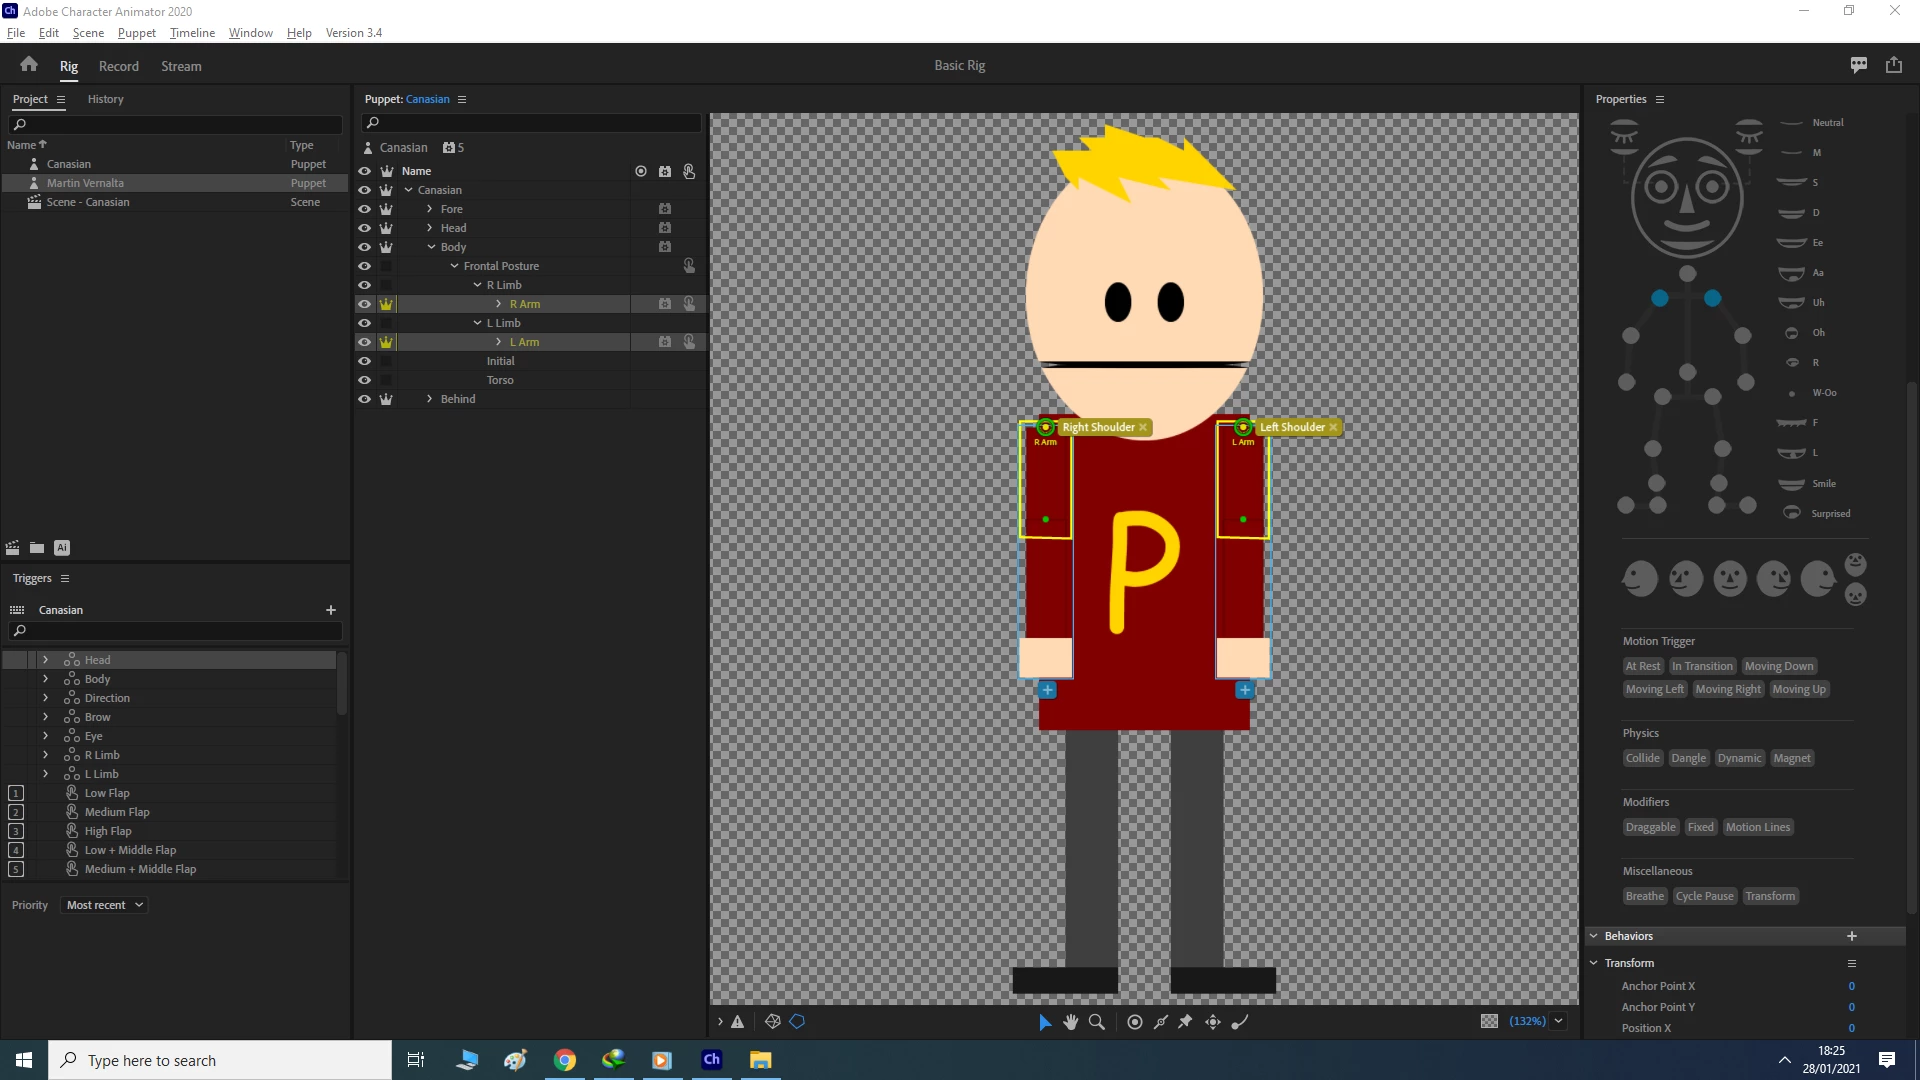Select the Dragger tool
This screenshot has width=1920, height=1080.
1213,1022
